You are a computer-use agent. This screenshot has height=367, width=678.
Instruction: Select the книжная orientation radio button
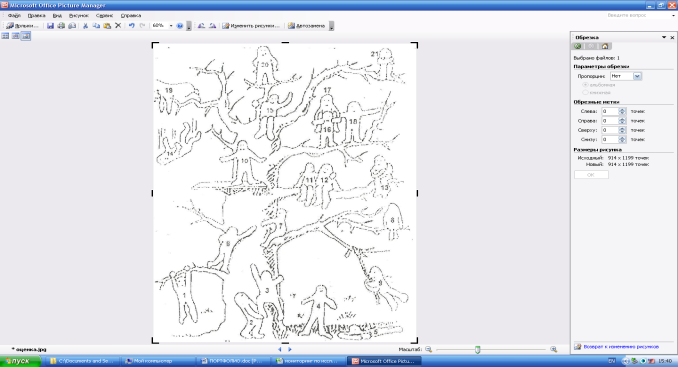(x=585, y=93)
